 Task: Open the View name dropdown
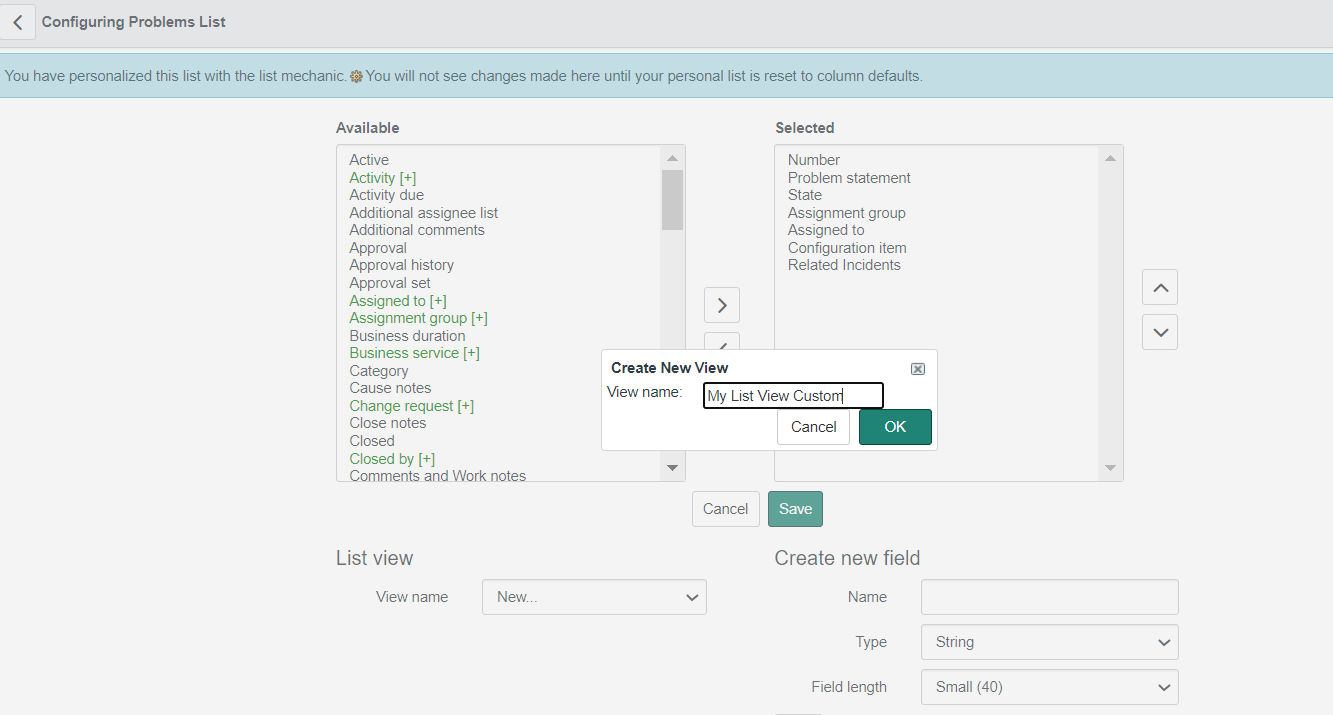(594, 596)
